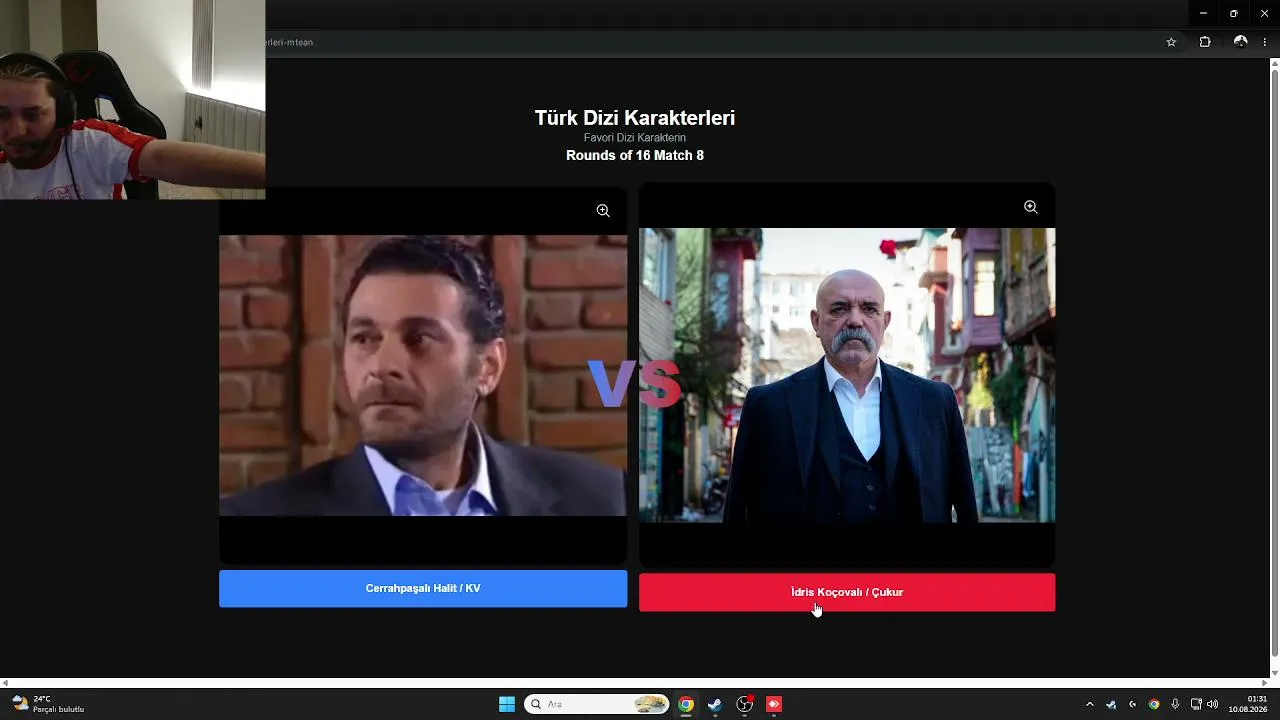Pick İdris Koçovalı / Çukur button
1280x720 pixels.
pos(847,592)
